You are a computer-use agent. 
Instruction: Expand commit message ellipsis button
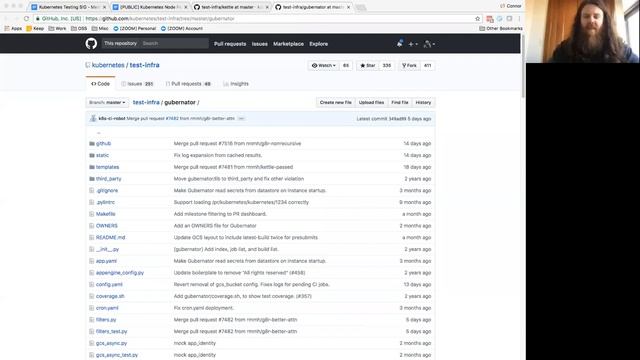(241, 118)
